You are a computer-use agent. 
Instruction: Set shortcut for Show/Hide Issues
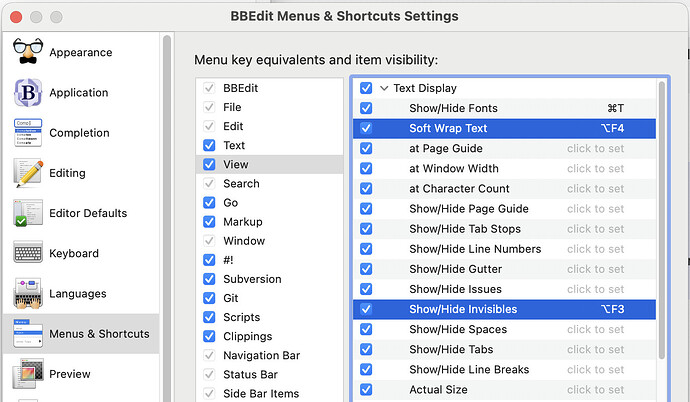tap(595, 289)
